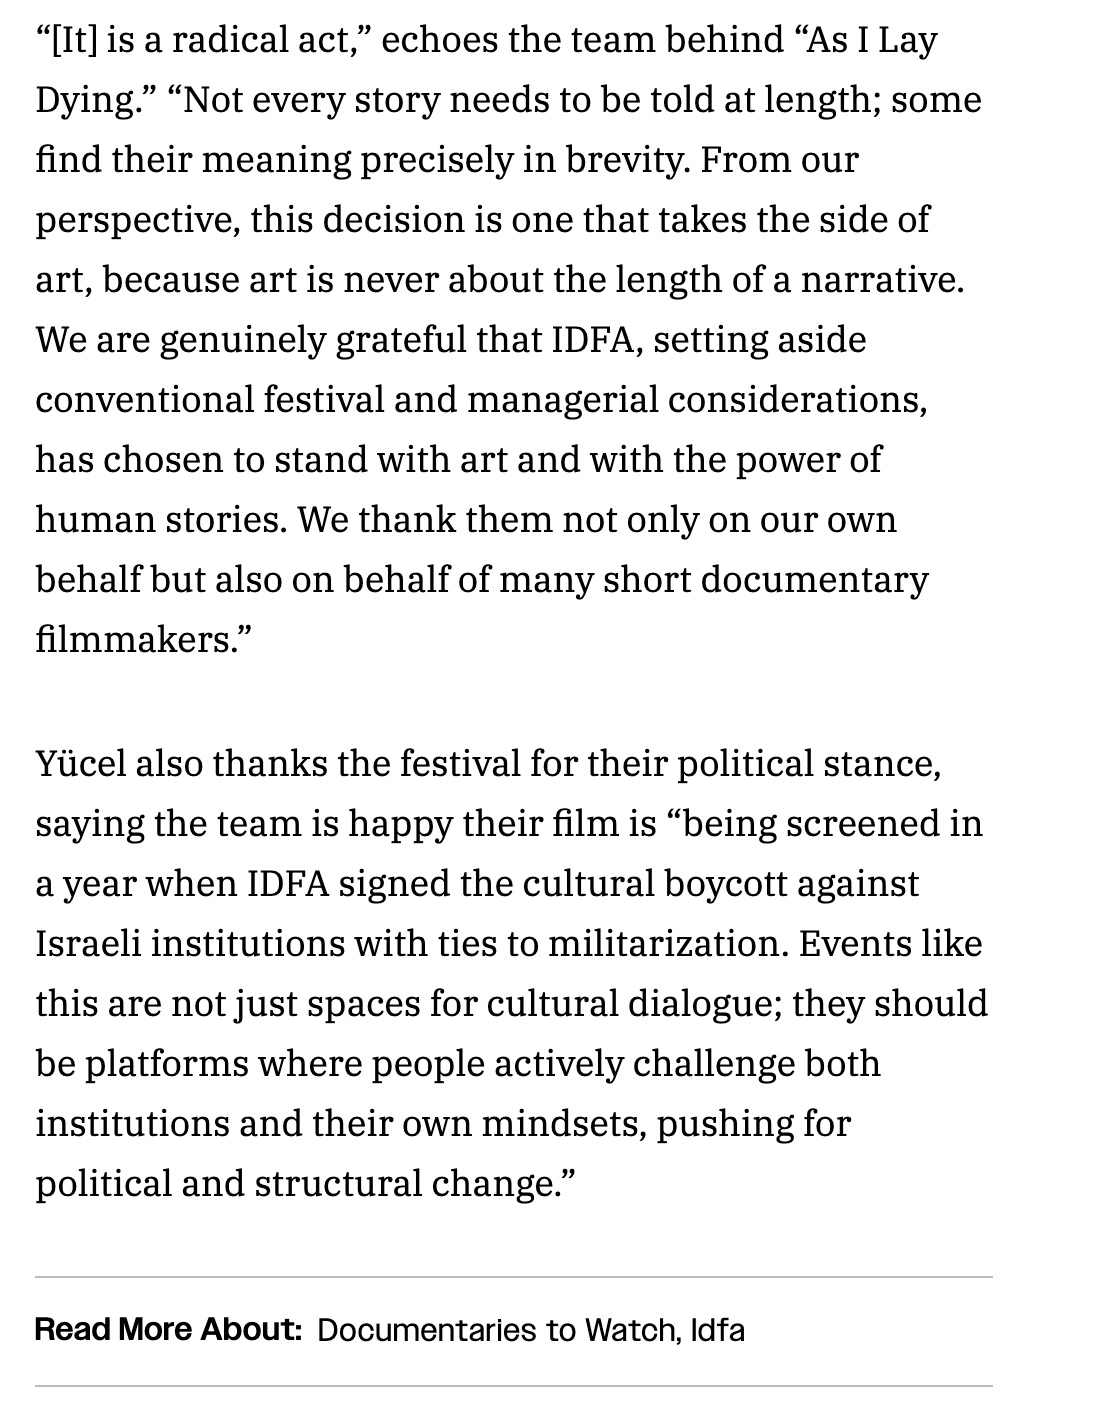Click the phrase "political and structural change"
The width and height of the screenshot is (1108, 1416).
point(297,1184)
